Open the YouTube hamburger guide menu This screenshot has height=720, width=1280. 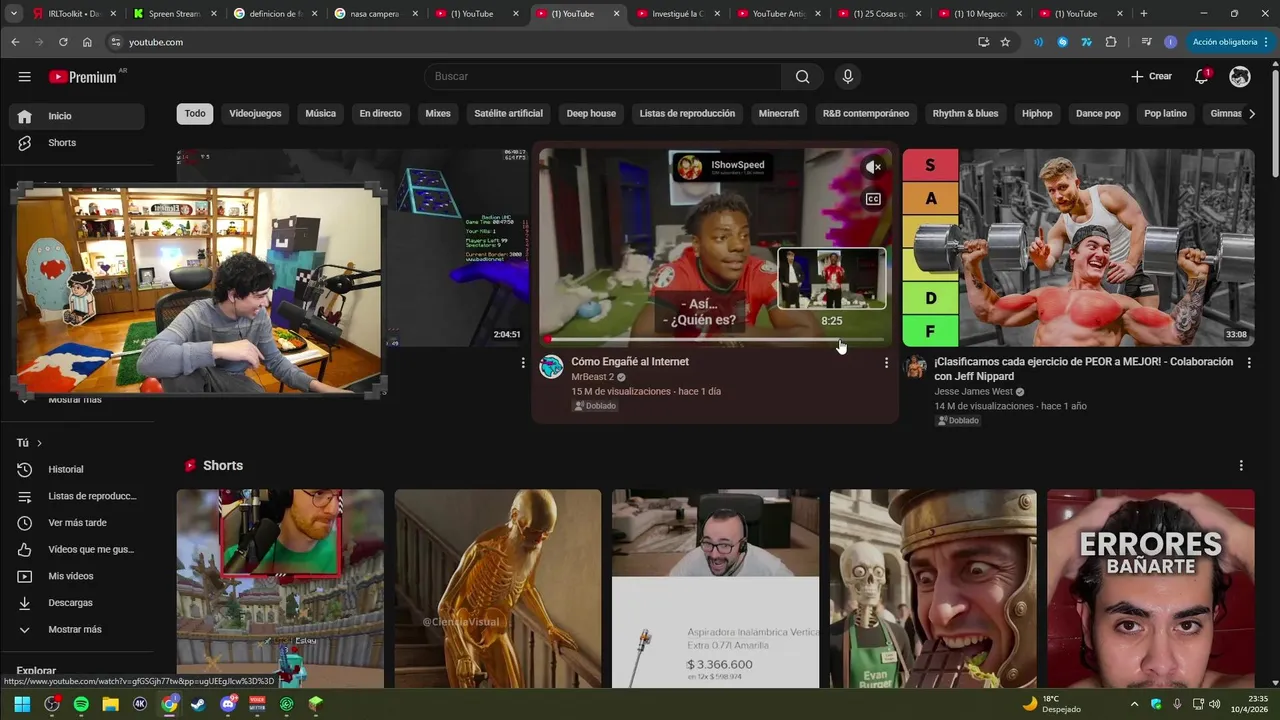pyautogui.click(x=24, y=77)
